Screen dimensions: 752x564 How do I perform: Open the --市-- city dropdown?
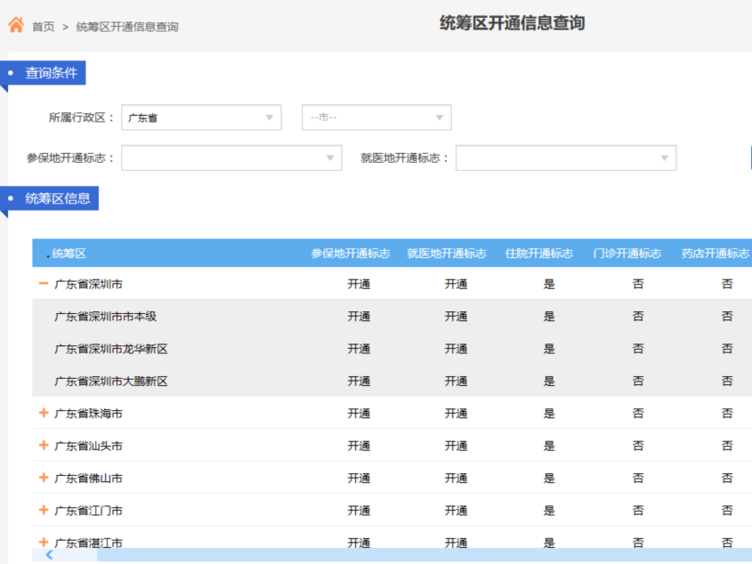(x=376, y=118)
